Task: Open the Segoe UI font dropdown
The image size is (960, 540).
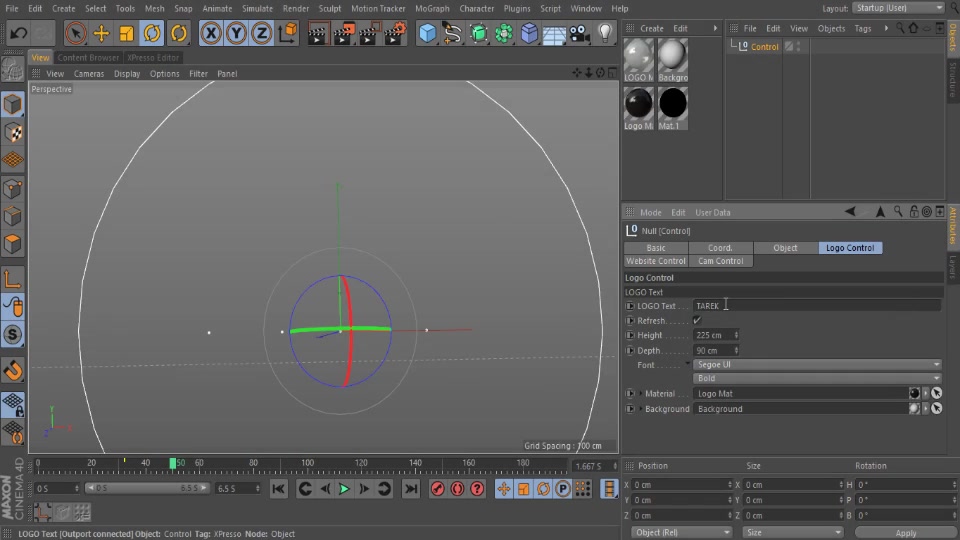Action: tap(817, 364)
